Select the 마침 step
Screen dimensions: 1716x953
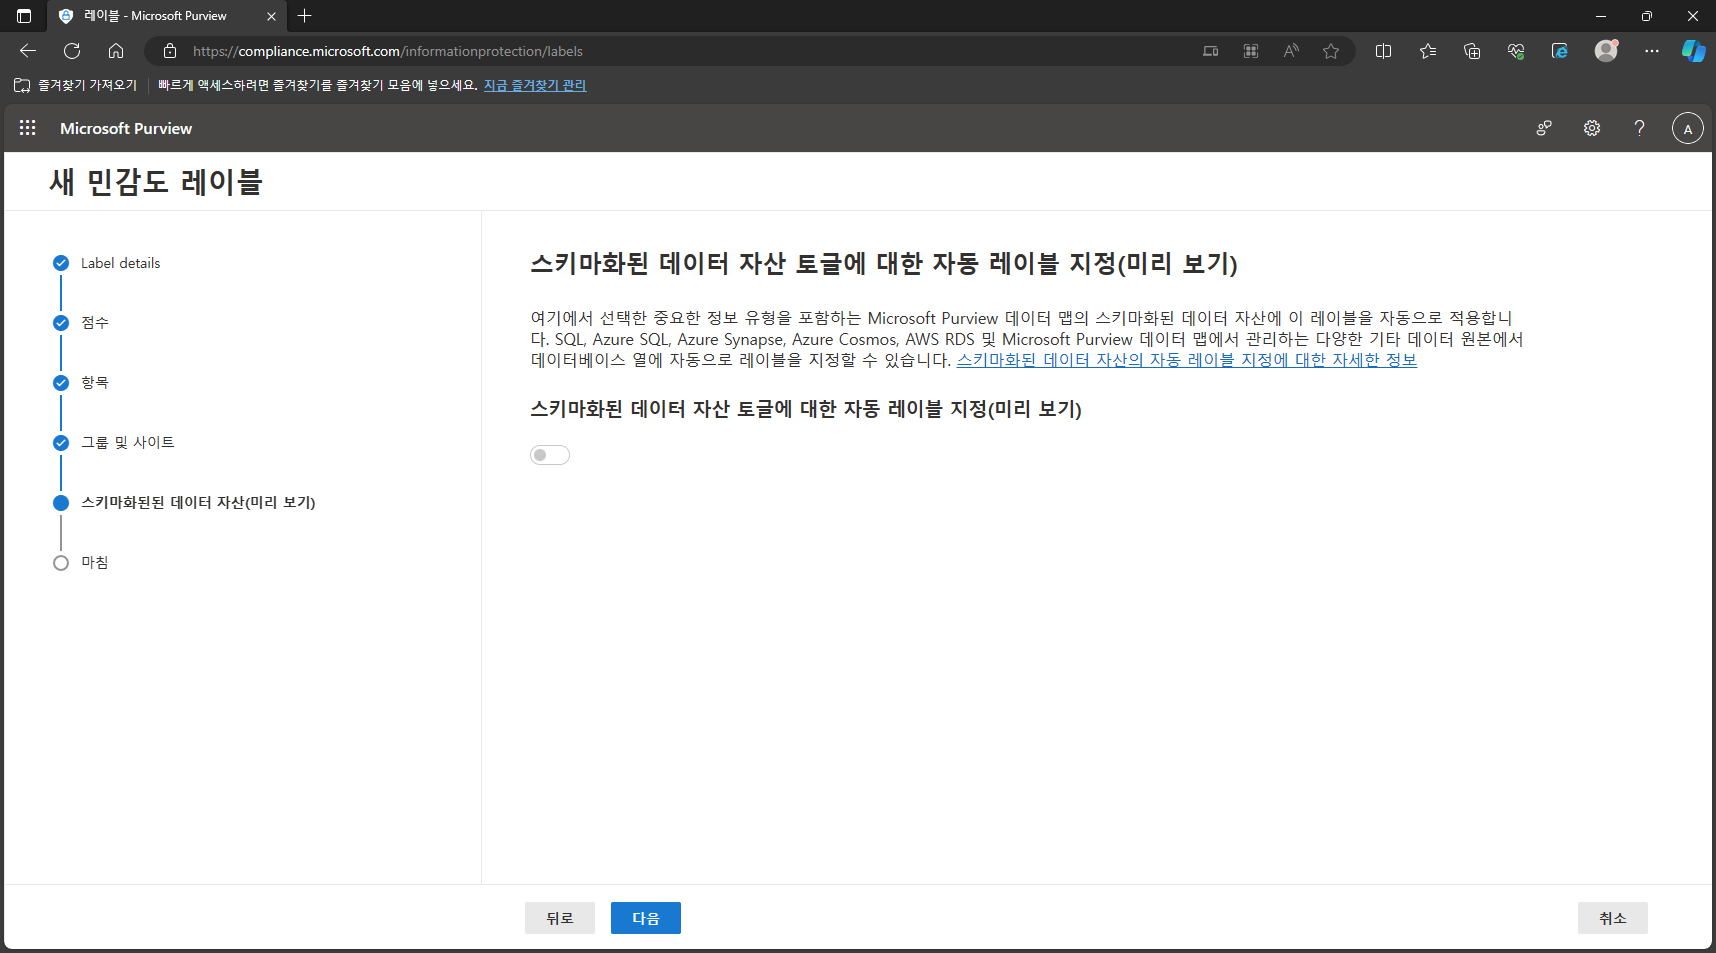click(95, 562)
